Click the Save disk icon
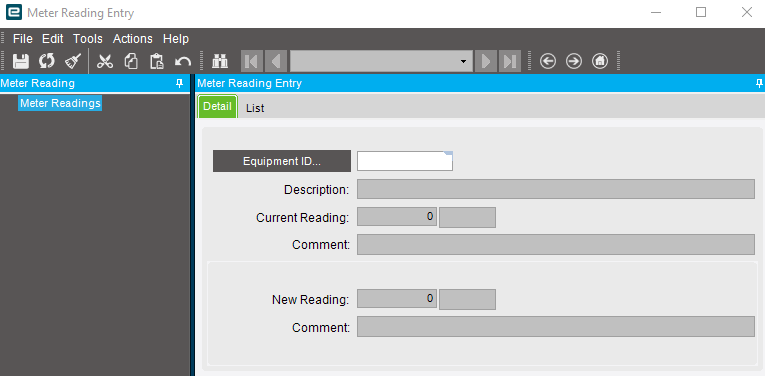The height and width of the screenshot is (376, 765). click(x=20, y=61)
